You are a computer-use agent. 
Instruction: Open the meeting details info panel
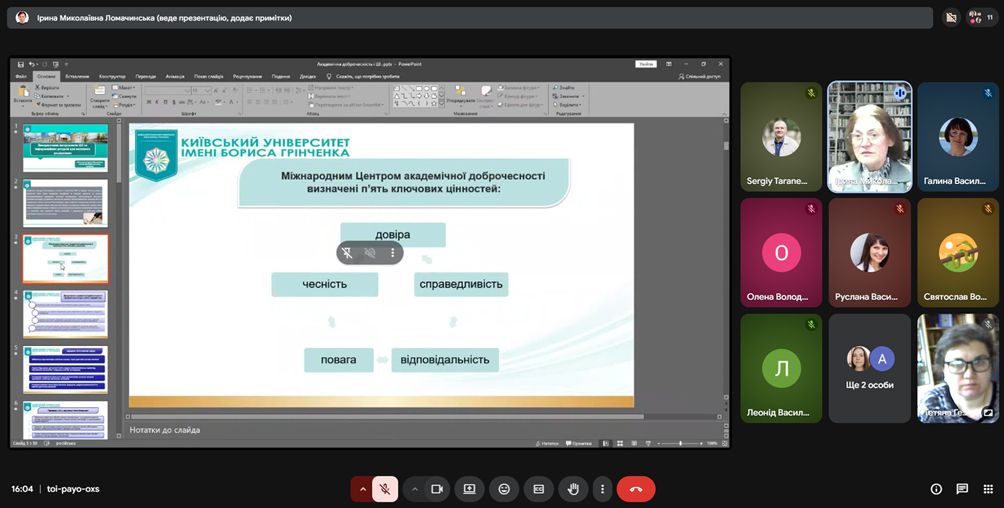tap(936, 489)
